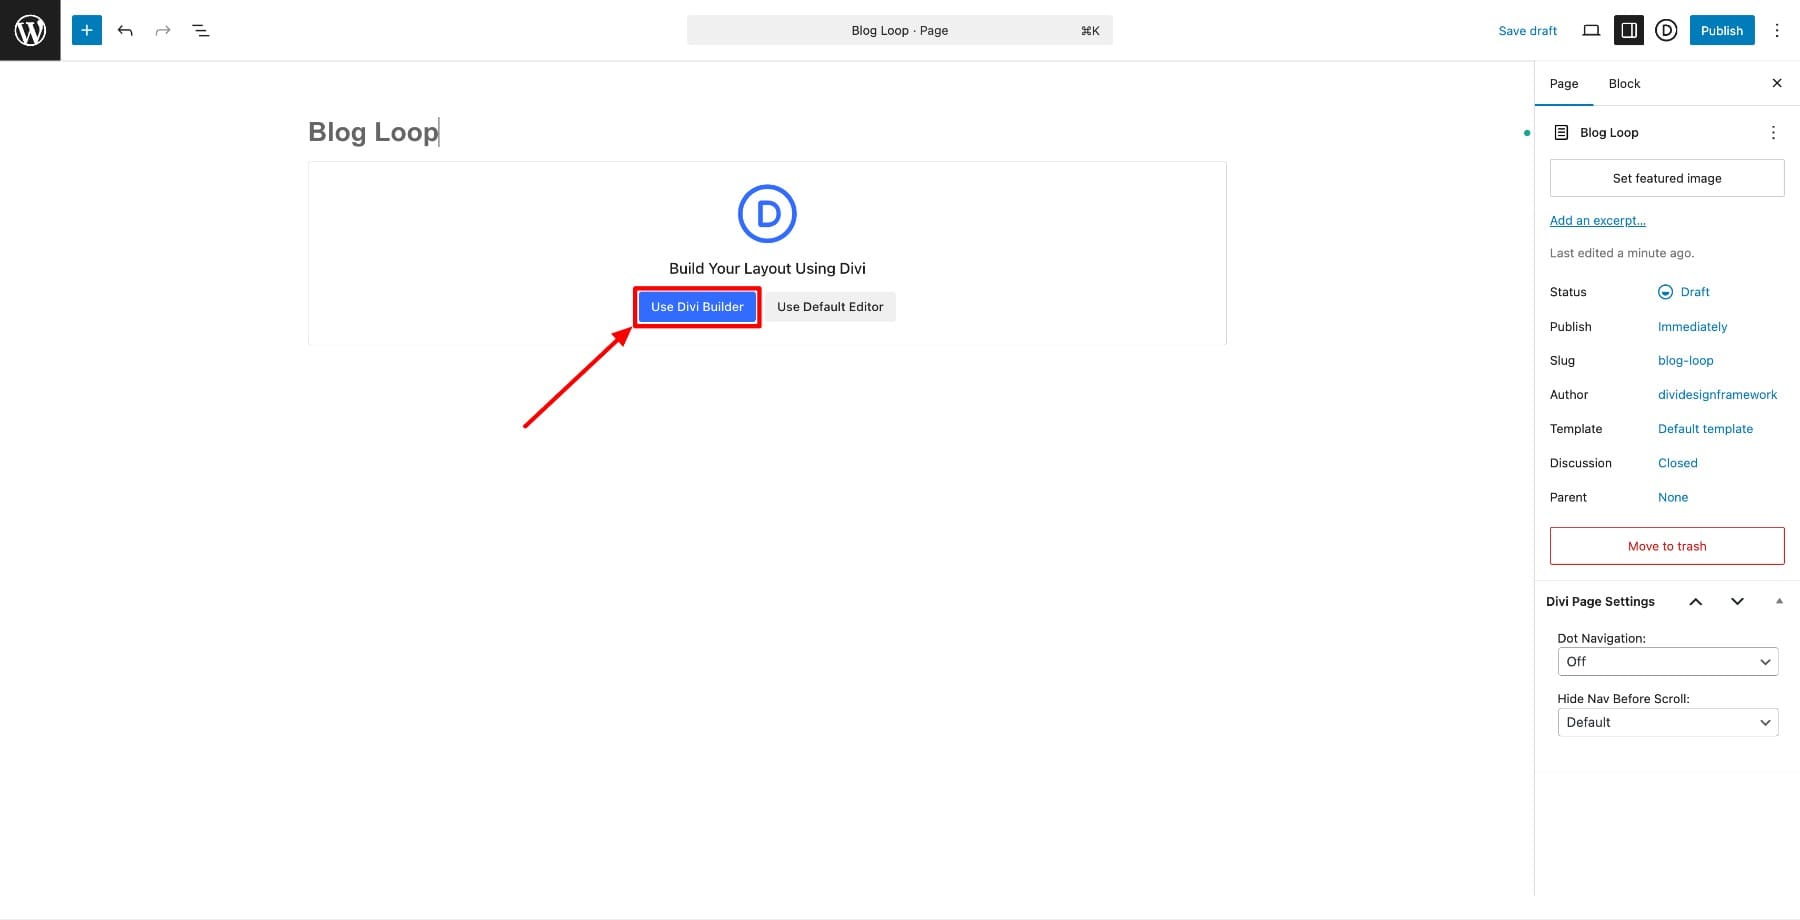
Task: Set the Parent page from None
Action: [1672, 497]
